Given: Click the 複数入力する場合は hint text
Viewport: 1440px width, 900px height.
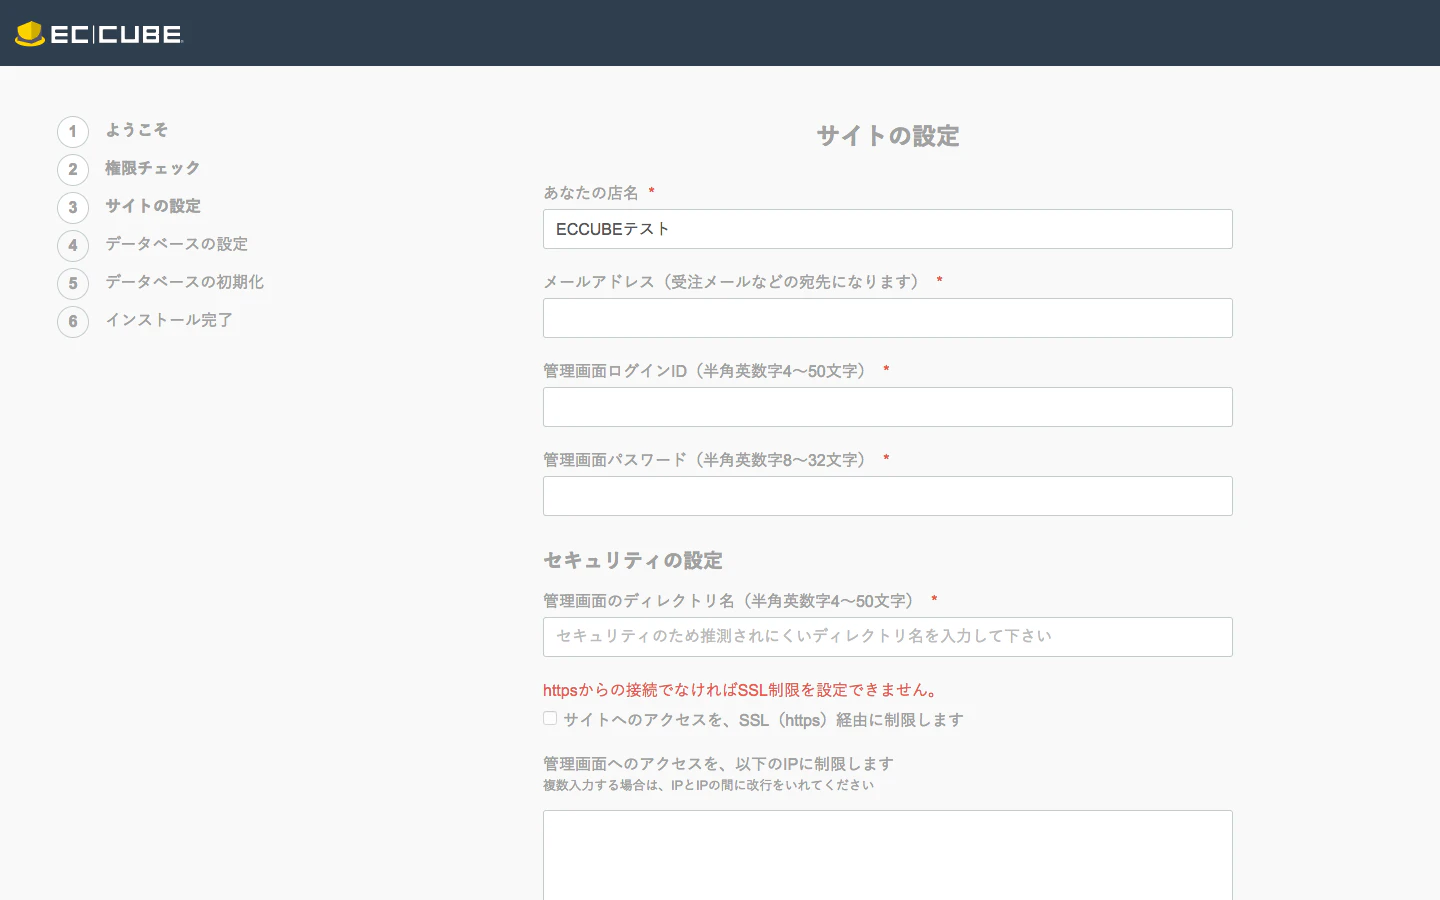Looking at the screenshot, I should point(708,785).
